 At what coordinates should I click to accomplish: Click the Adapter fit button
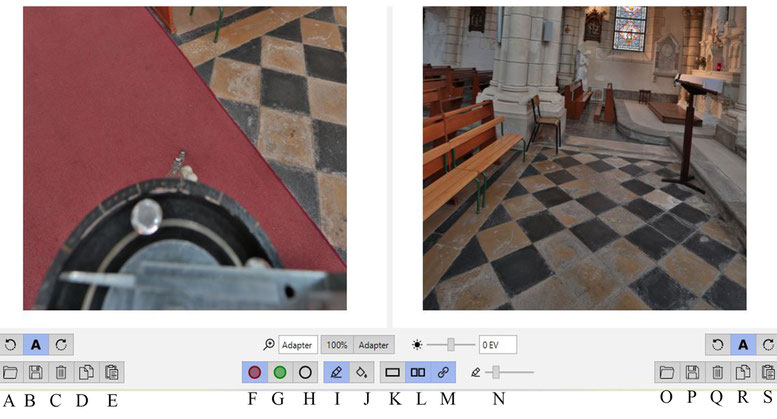click(x=374, y=345)
